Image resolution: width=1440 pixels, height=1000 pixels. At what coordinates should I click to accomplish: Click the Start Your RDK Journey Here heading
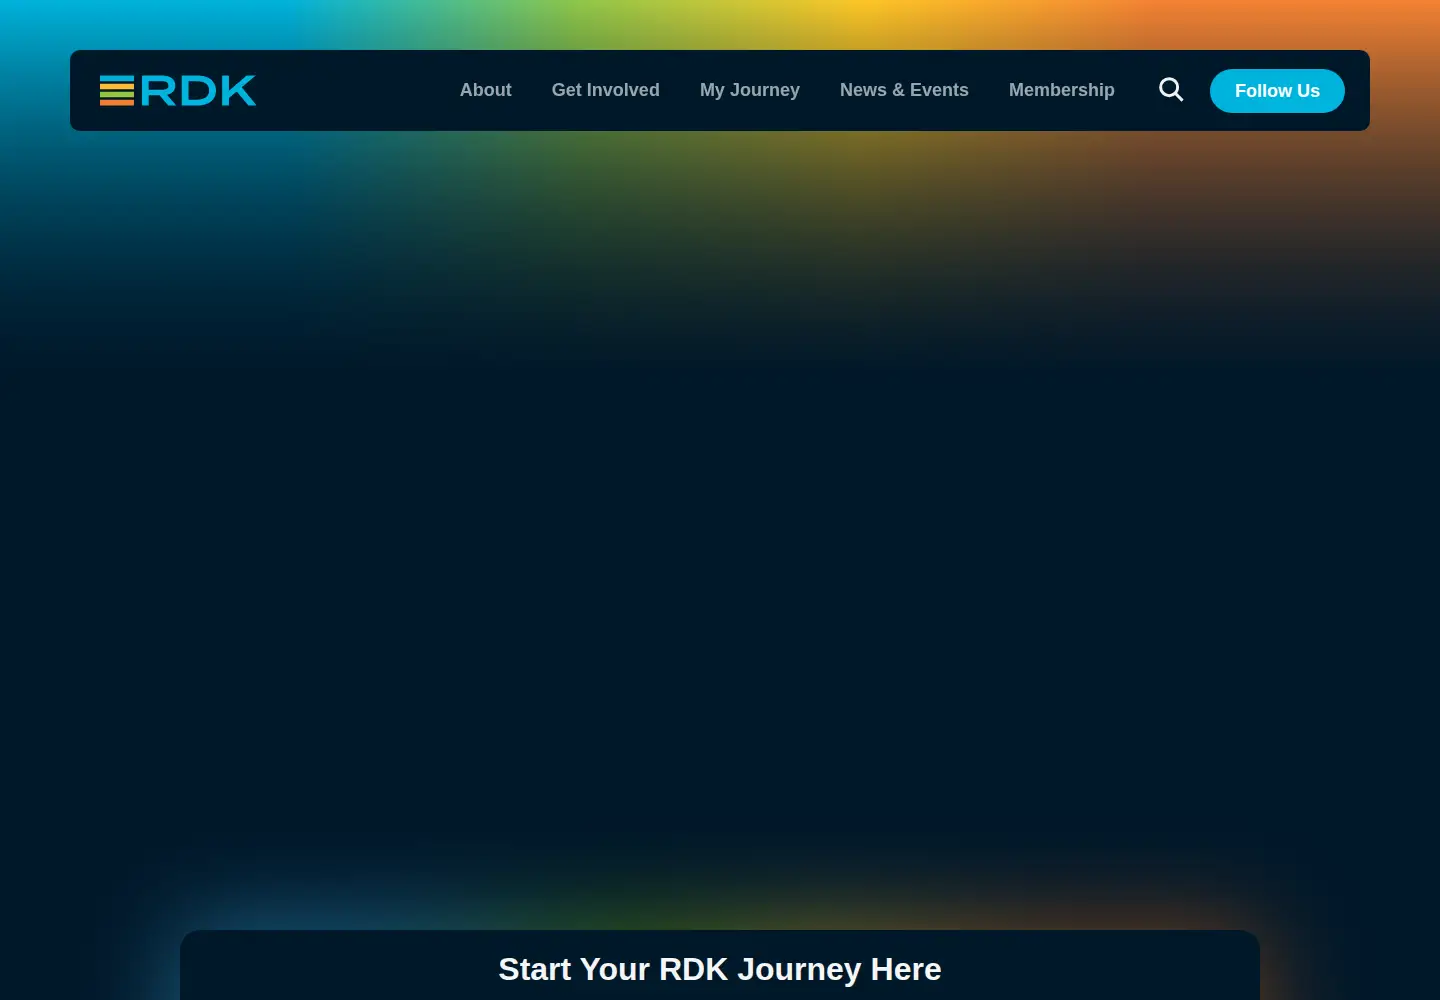pyautogui.click(x=720, y=969)
